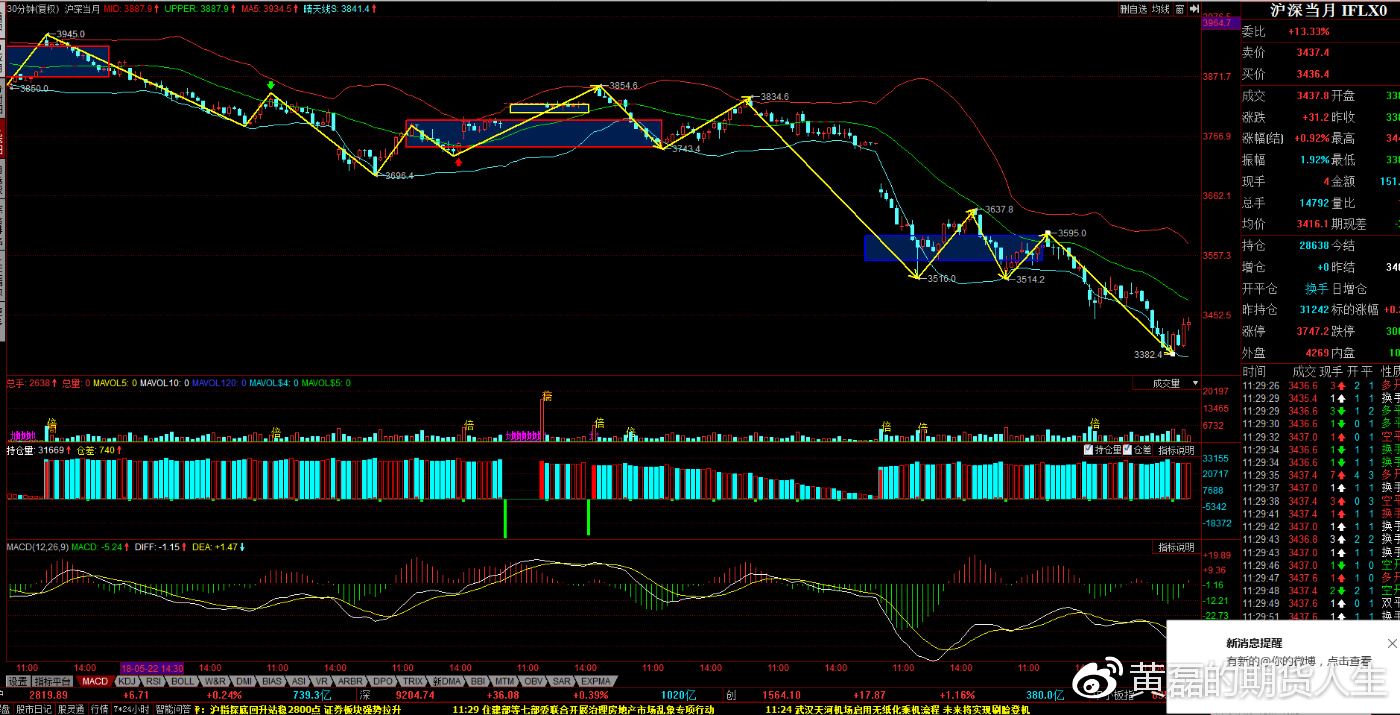The image size is (1400, 715).
Task: Switch to the 新DMA indicator tab
Action: click(447, 681)
